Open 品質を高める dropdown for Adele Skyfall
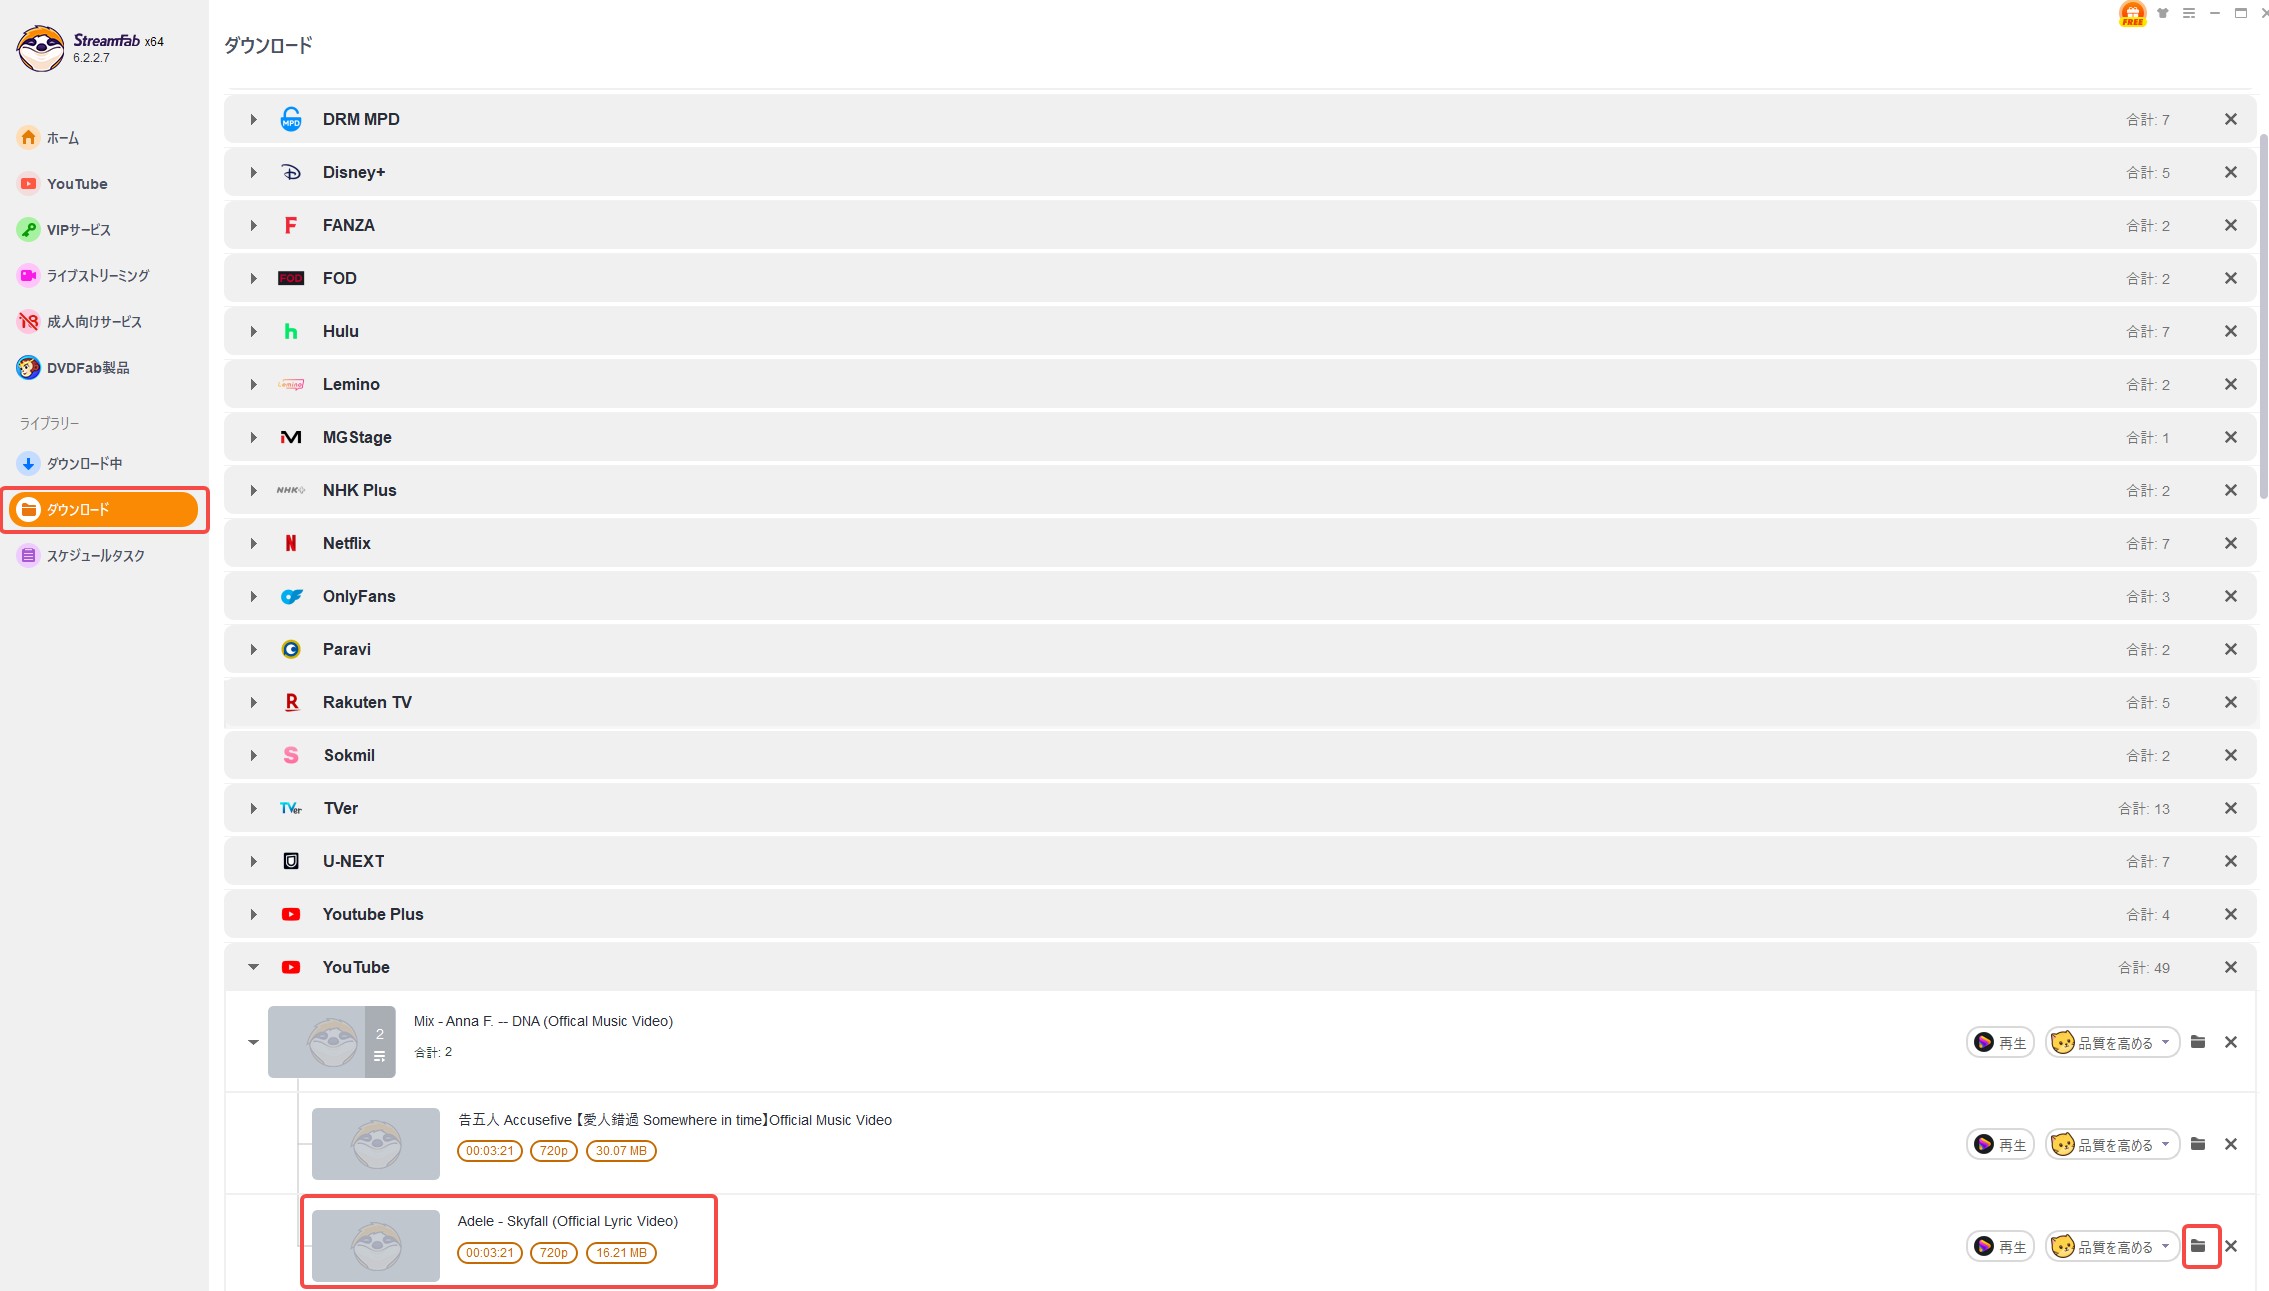Image resolution: width=2269 pixels, height=1291 pixels. point(2112,1246)
